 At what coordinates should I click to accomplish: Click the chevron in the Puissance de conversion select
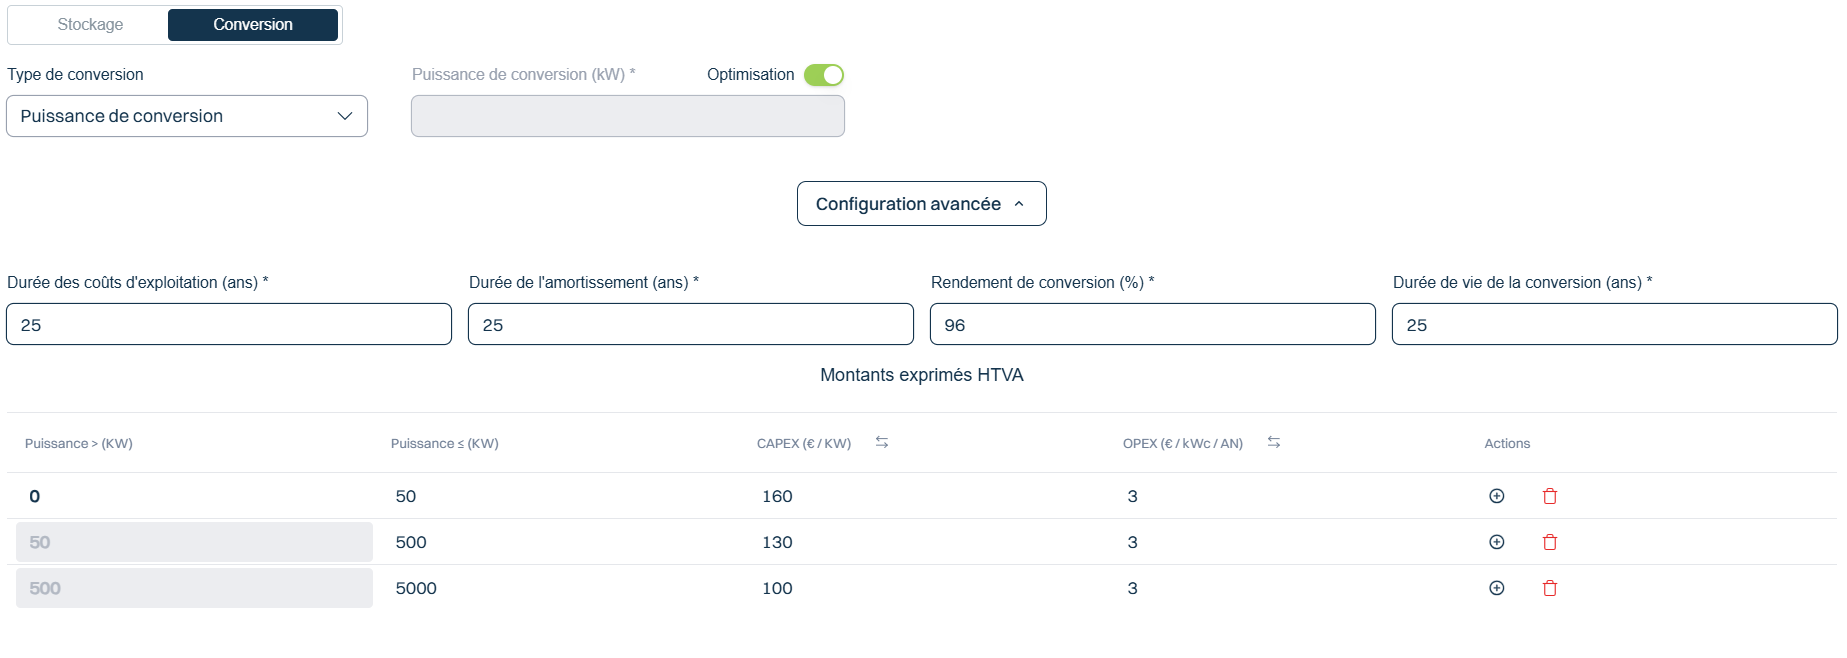point(345,116)
